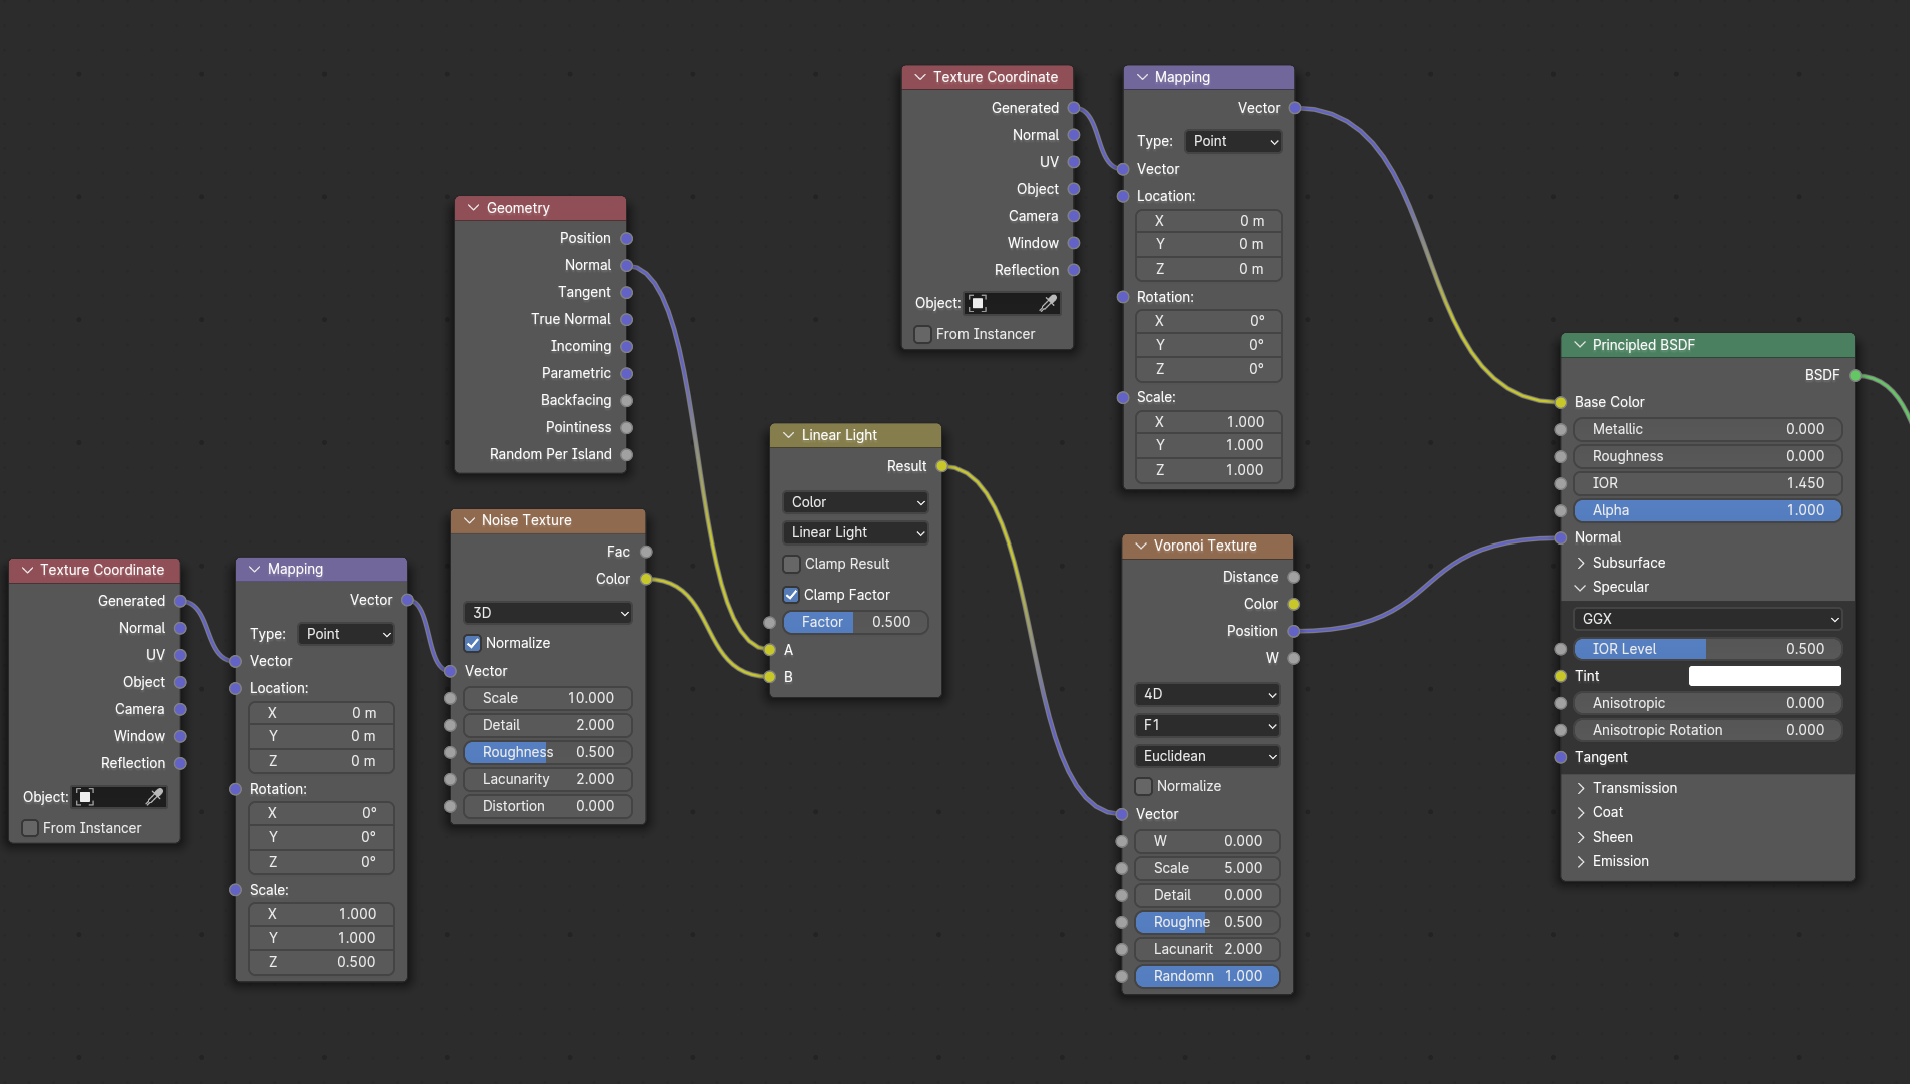Open the Linear Light blend mode dropdown
1910x1084 pixels.
[x=855, y=532]
